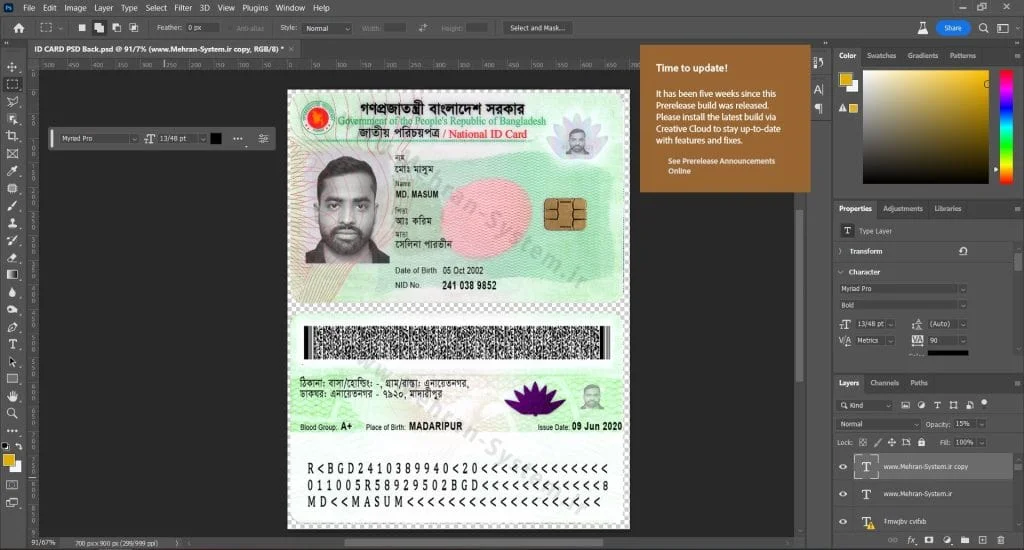The image size is (1024, 550).
Task: Select the Move tool
Action: (x=12, y=67)
